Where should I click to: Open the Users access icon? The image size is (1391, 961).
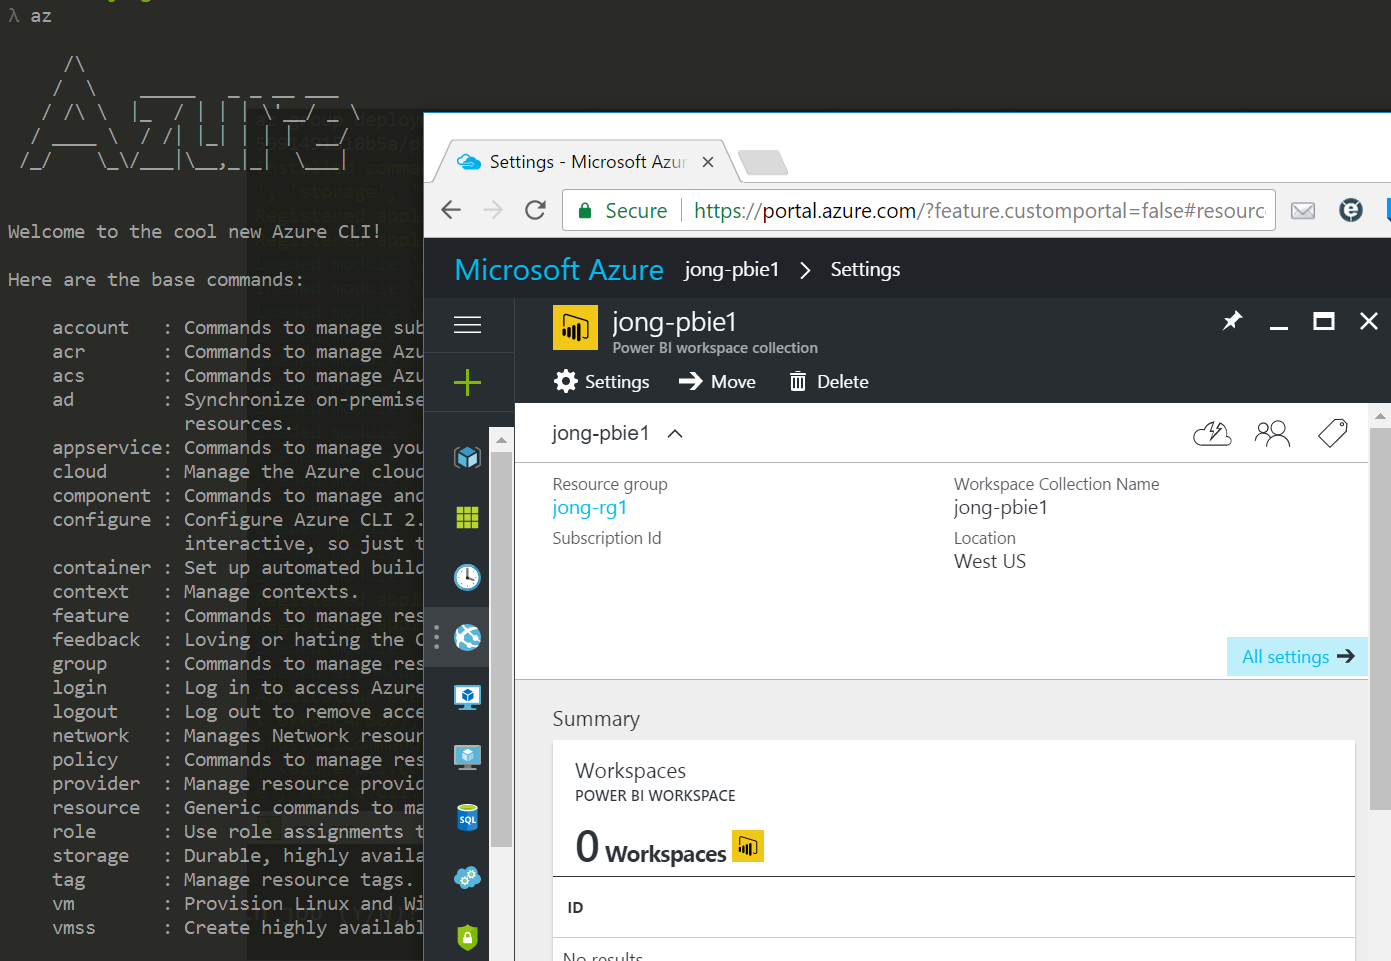tap(1272, 433)
